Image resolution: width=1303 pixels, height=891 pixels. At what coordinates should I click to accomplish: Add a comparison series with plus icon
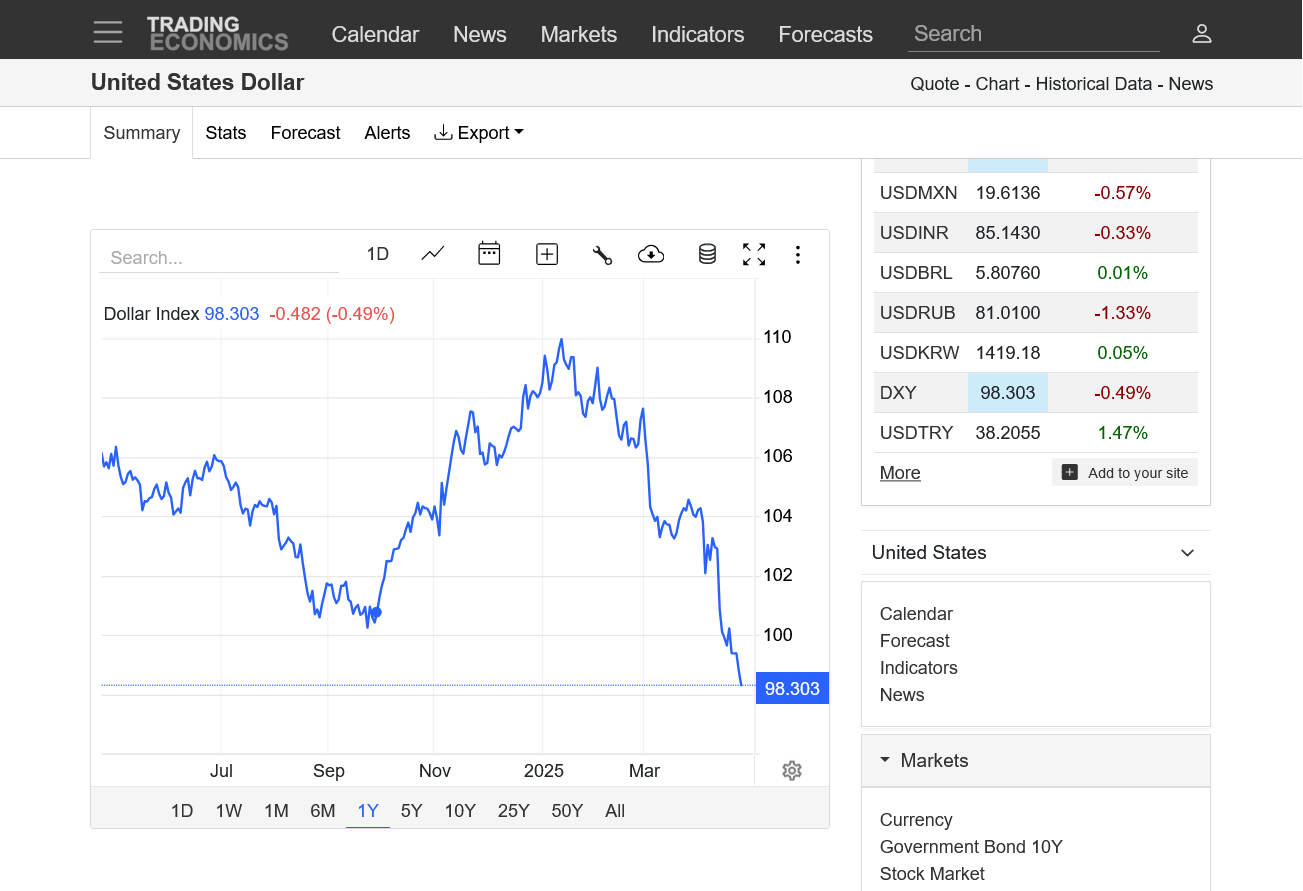click(x=547, y=254)
